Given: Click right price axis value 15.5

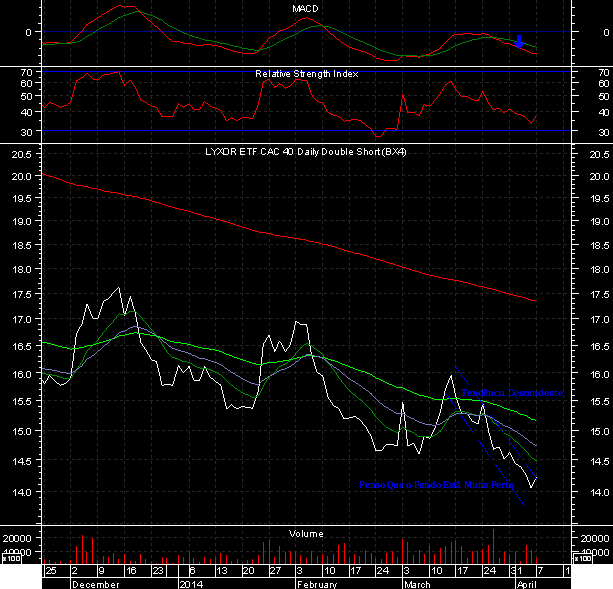Looking at the screenshot, I should (x=599, y=401).
